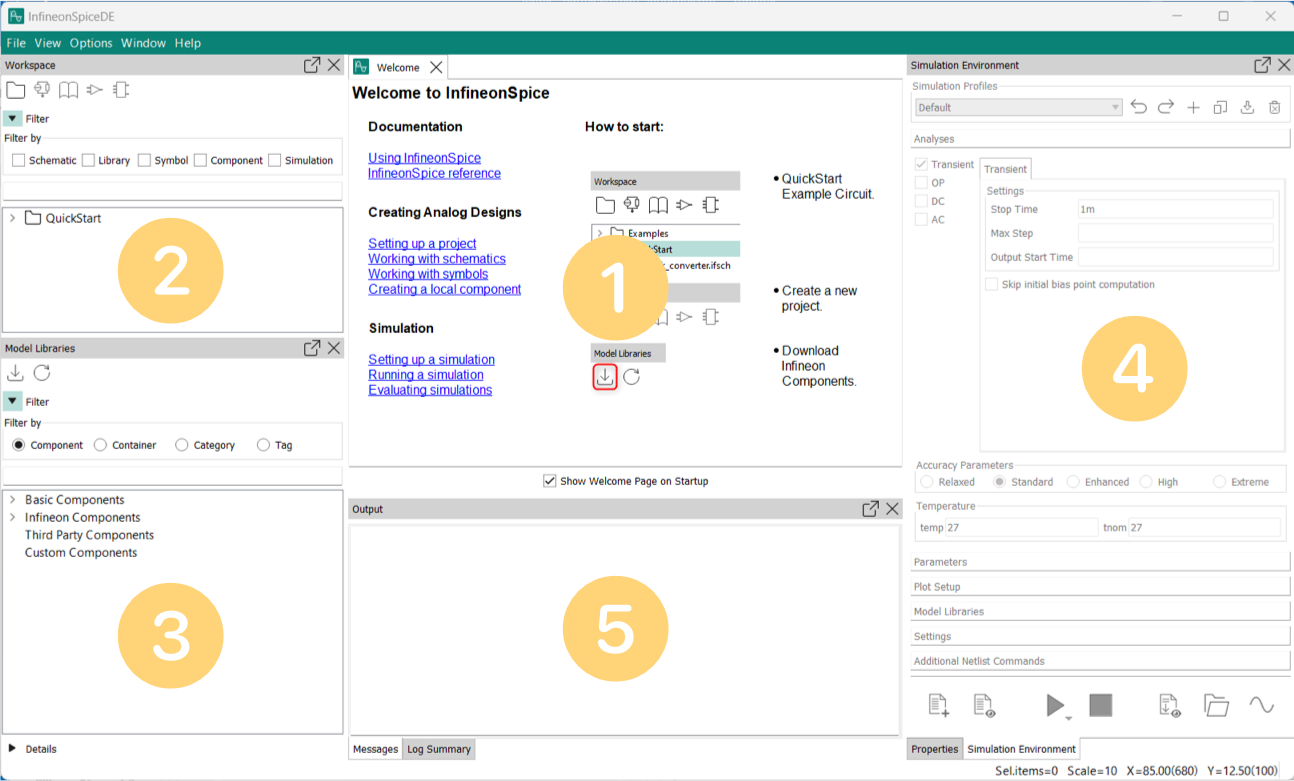Click the refresh icon in Model Libraries panel
This screenshot has height=781, width=1294.
pyautogui.click(x=42, y=373)
